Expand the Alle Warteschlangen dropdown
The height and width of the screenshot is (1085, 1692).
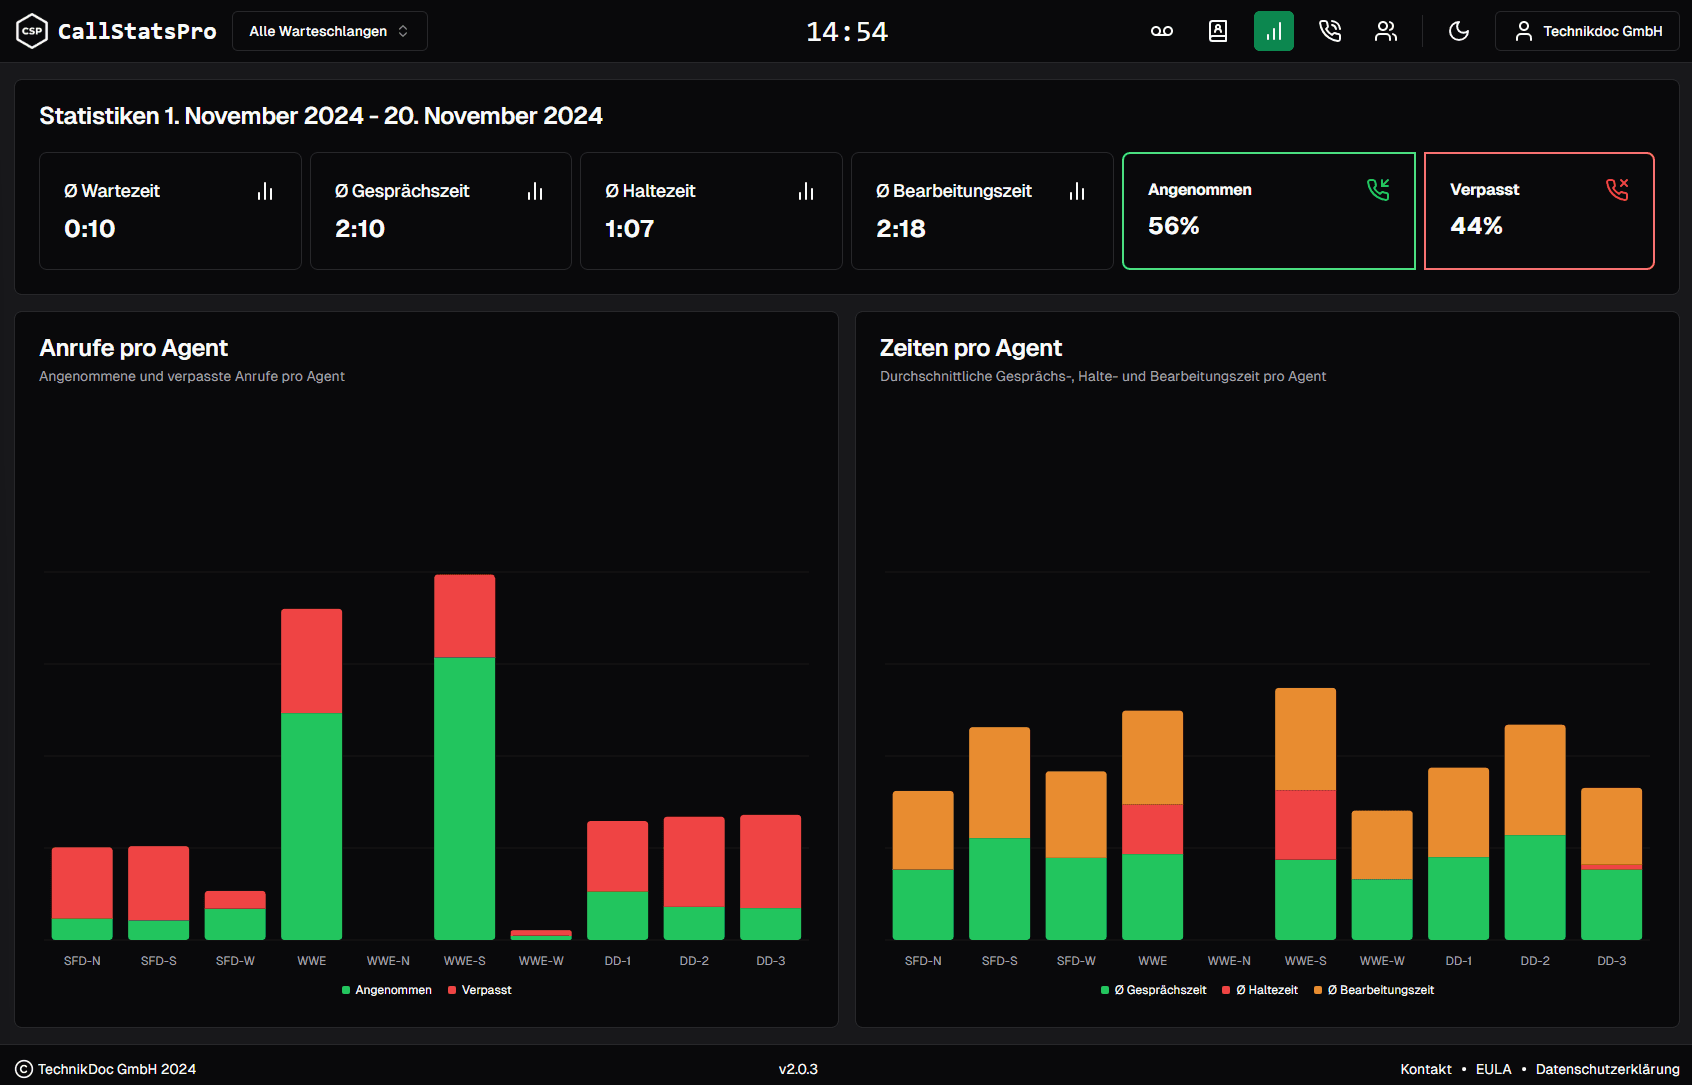pyautogui.click(x=329, y=31)
